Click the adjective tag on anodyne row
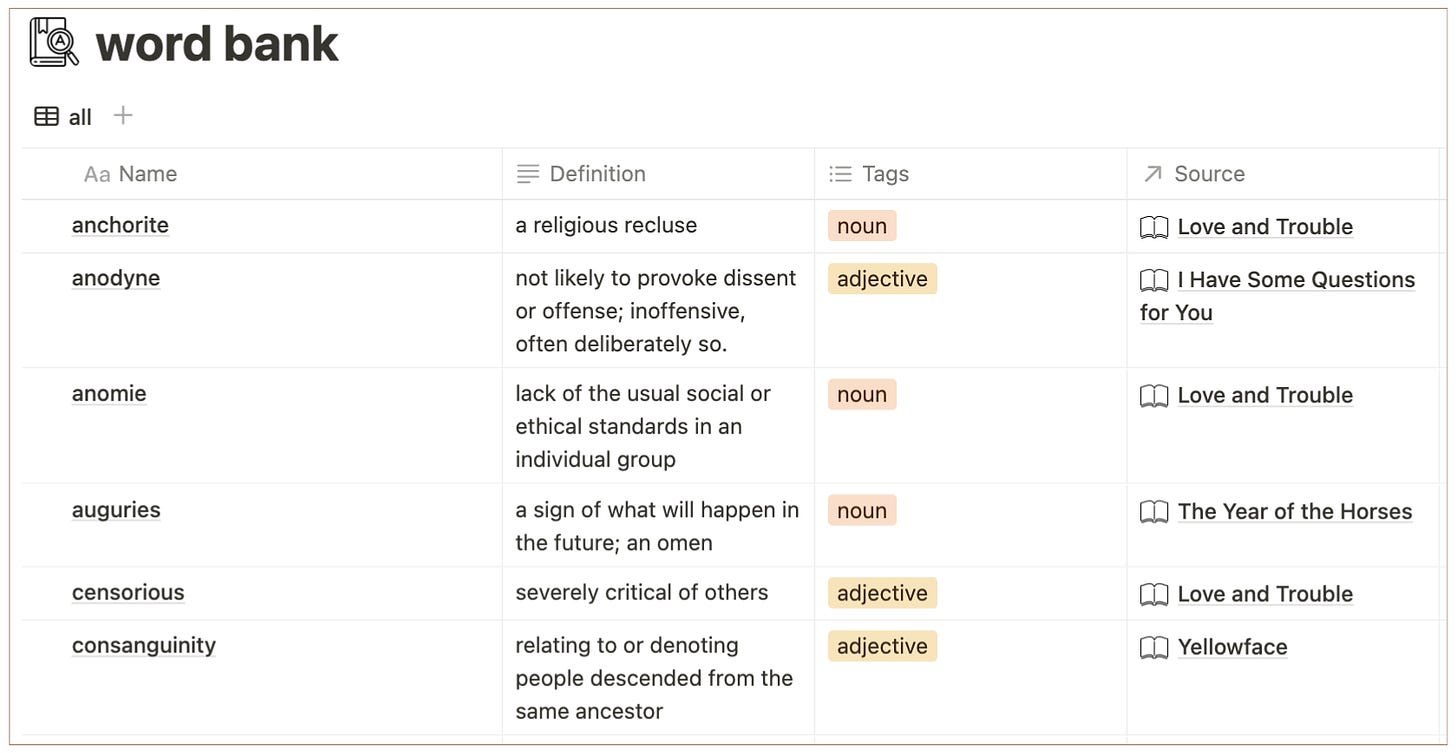 tap(882, 278)
